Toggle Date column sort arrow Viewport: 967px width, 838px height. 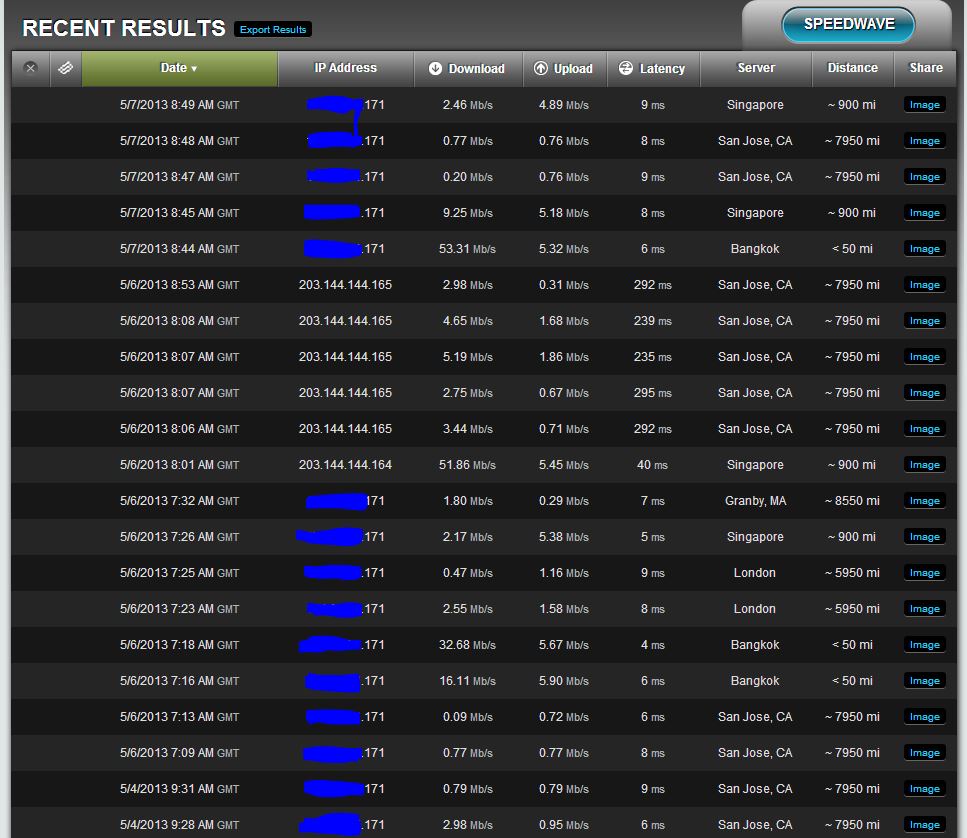pyautogui.click(x=194, y=68)
